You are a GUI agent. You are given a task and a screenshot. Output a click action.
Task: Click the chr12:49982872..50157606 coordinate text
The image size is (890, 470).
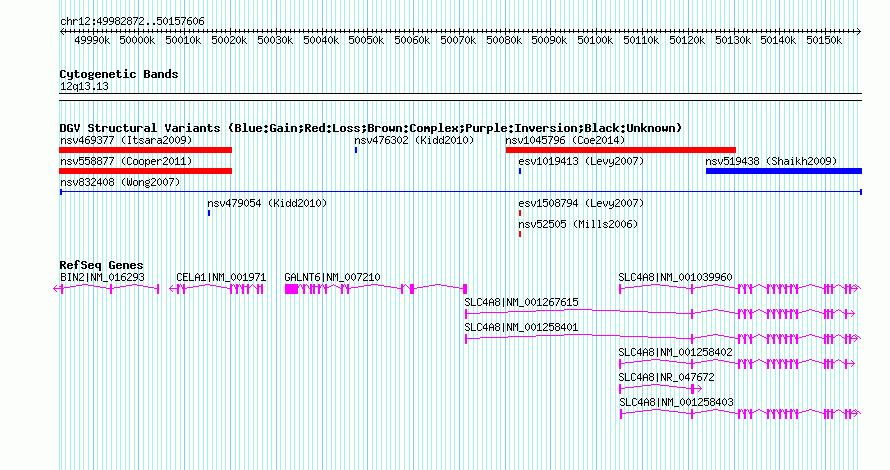tap(132, 22)
